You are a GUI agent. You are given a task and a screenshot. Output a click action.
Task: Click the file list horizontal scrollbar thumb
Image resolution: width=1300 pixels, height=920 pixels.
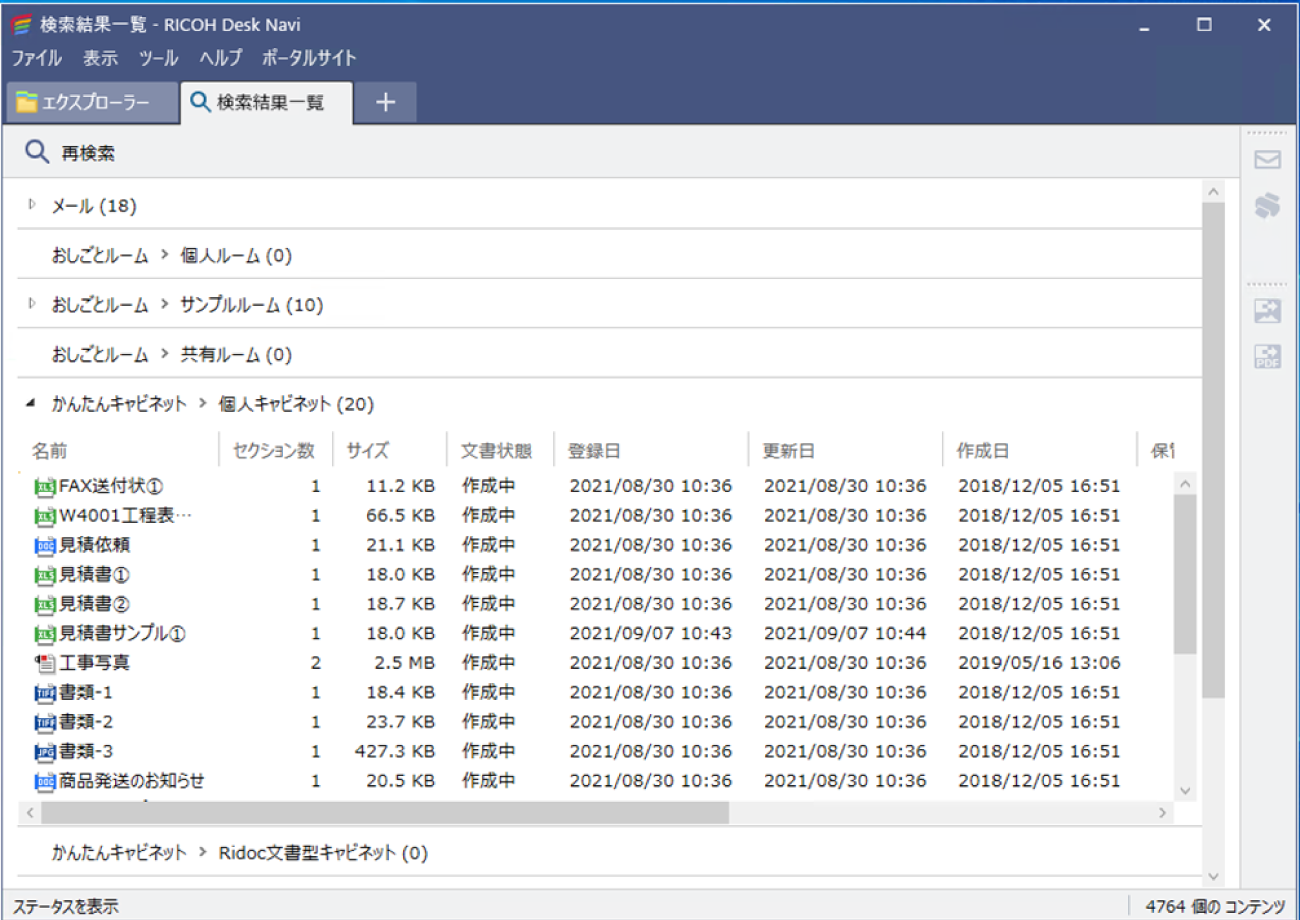coord(385,813)
